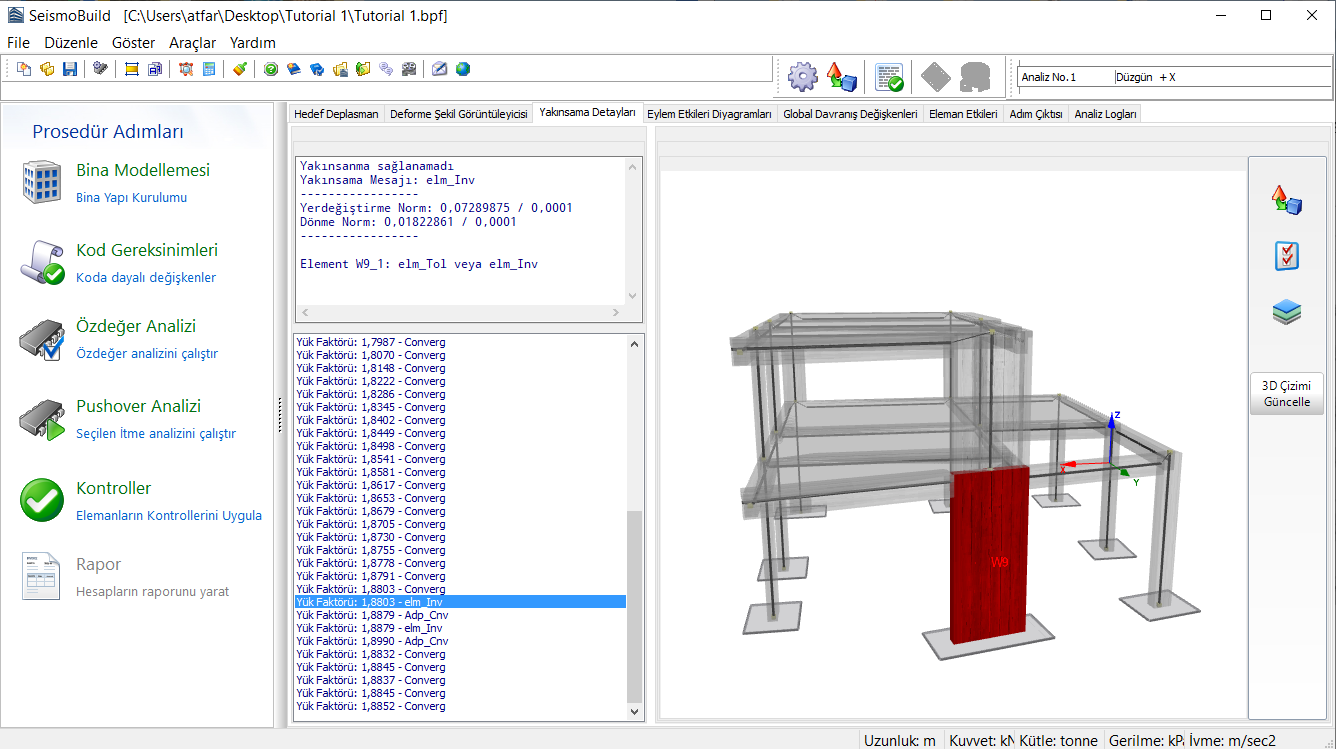Click the save (floppy disk) toolbar icon
Screen dimensions: 1336x749
click(70, 69)
